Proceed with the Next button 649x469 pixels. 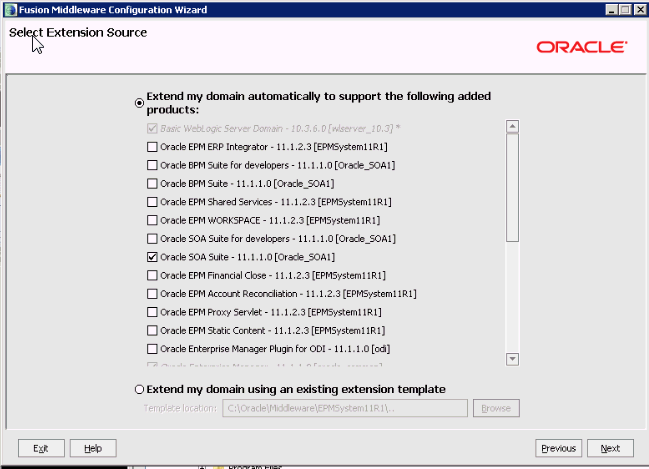tap(610, 448)
